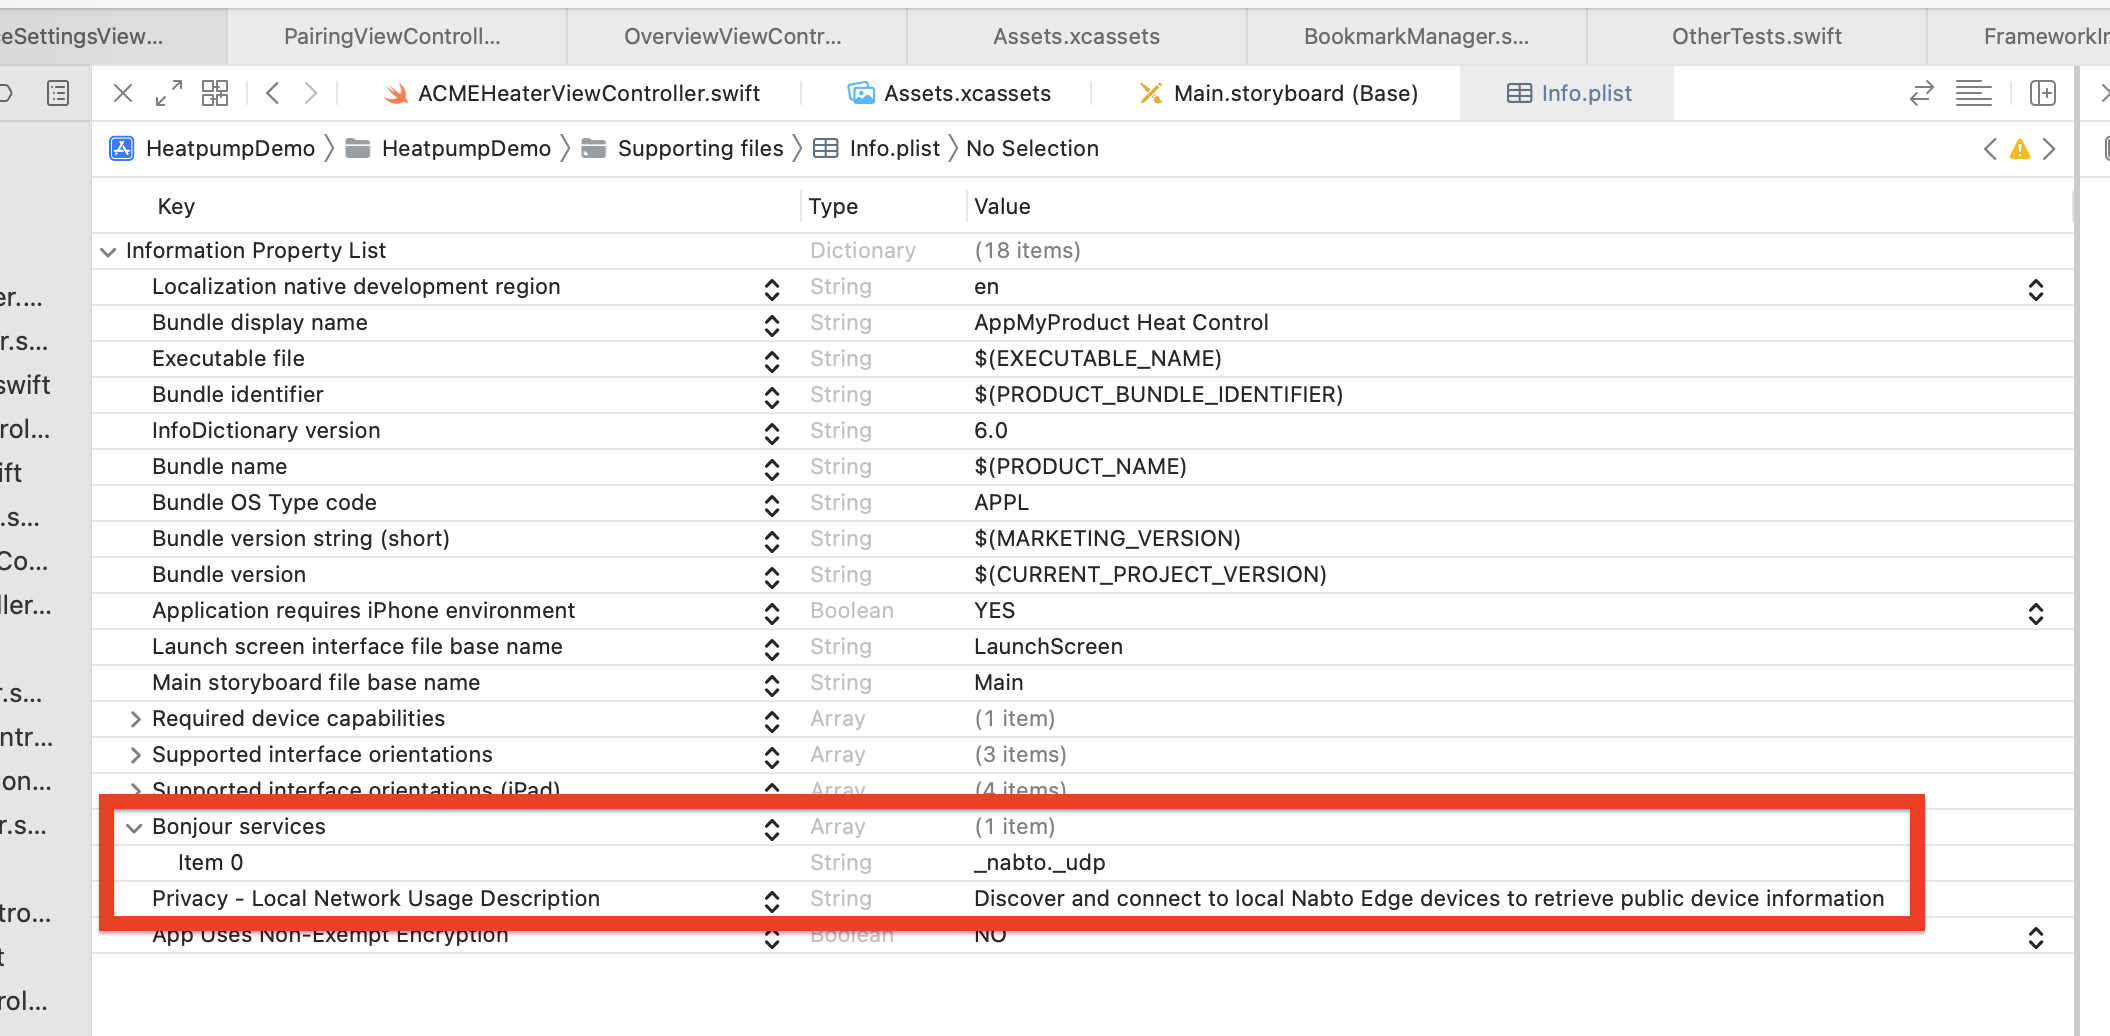Image resolution: width=2110 pixels, height=1036 pixels.
Task: Click the Supporting files breadcrumb
Action: pos(699,149)
